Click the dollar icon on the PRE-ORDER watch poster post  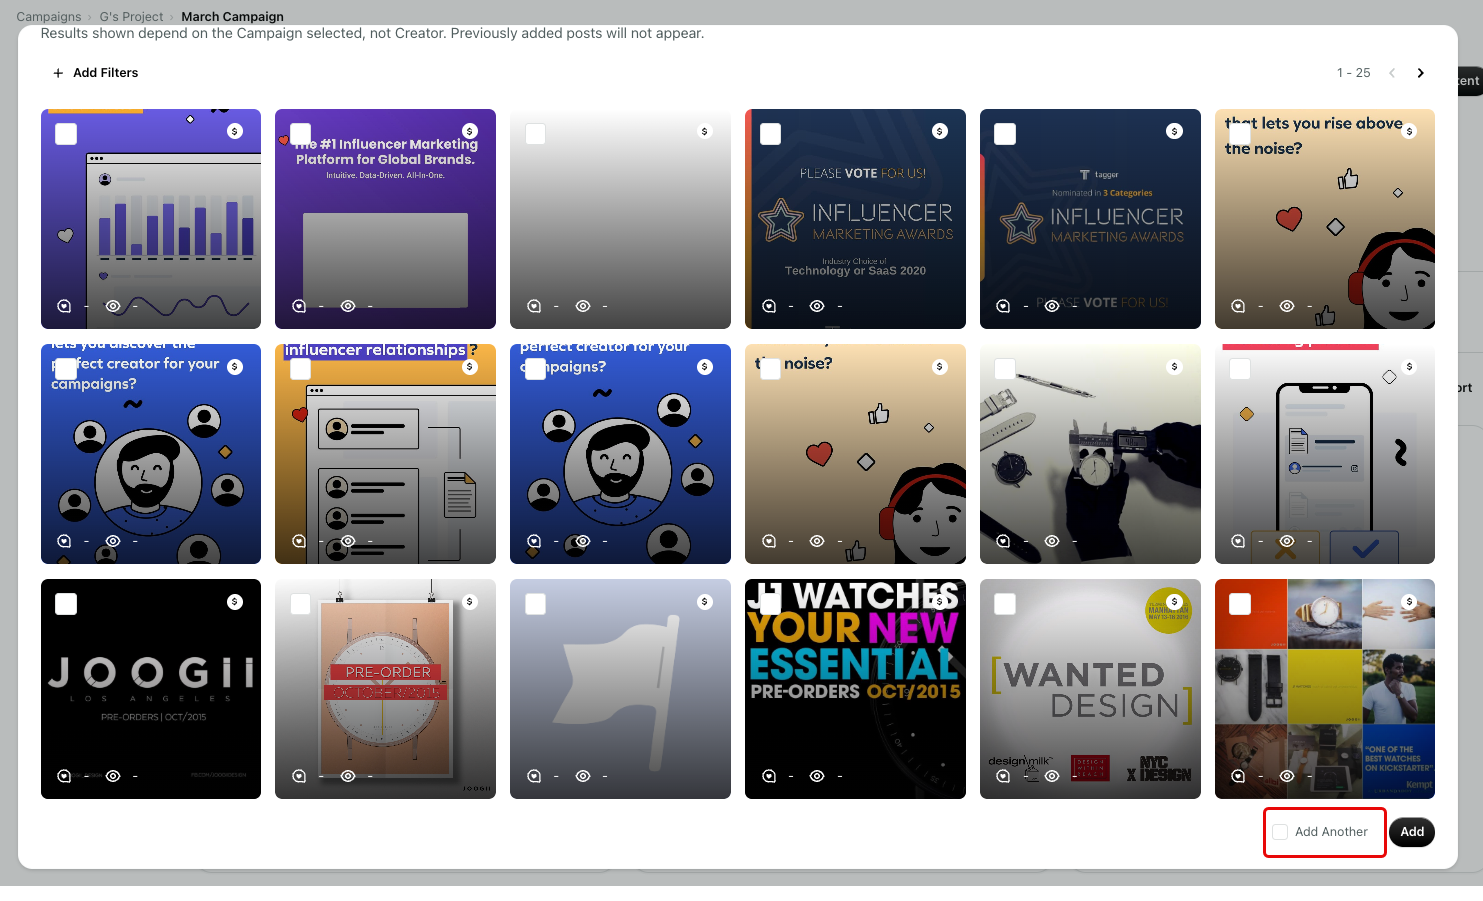[470, 602]
